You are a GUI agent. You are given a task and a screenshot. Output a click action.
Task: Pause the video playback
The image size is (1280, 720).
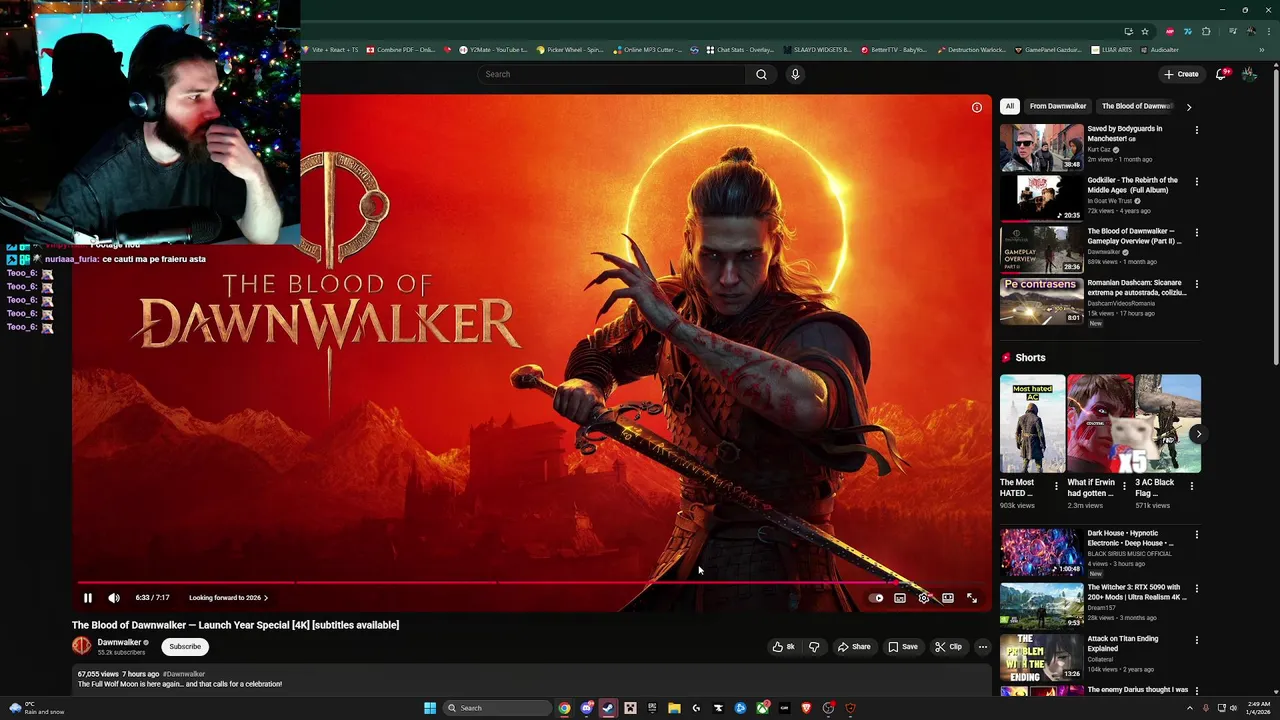[88, 598]
